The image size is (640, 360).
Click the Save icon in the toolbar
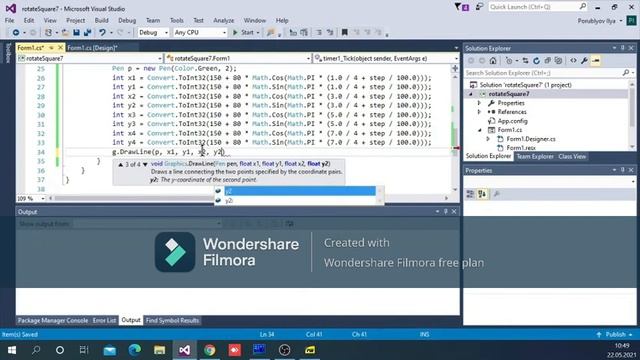(76, 32)
